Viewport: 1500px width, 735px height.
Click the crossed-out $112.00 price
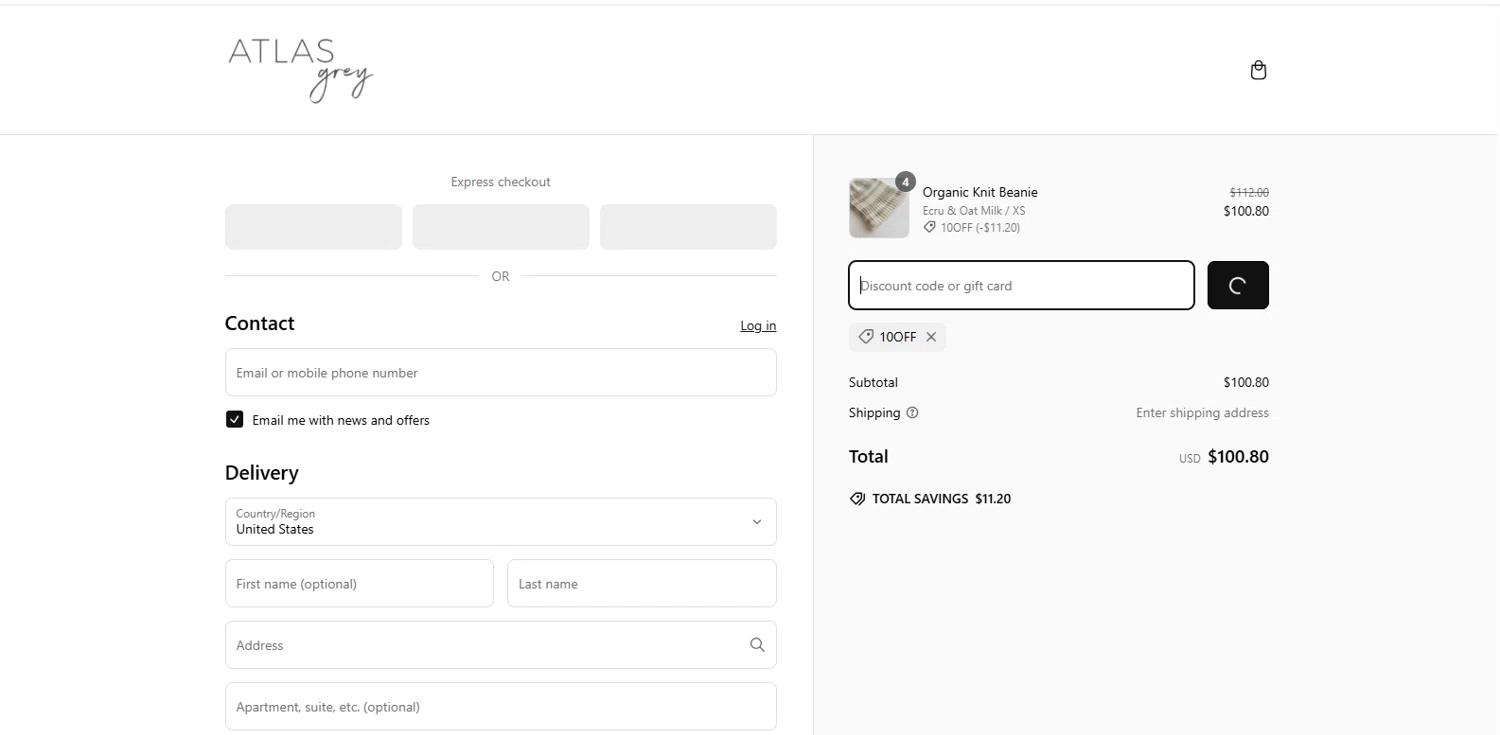point(1249,192)
